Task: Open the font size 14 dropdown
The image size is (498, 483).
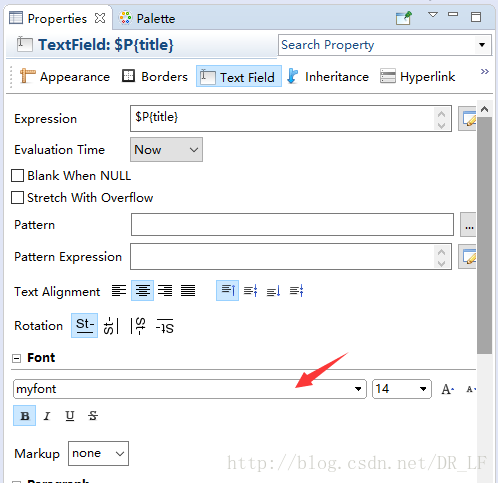Action: click(423, 389)
